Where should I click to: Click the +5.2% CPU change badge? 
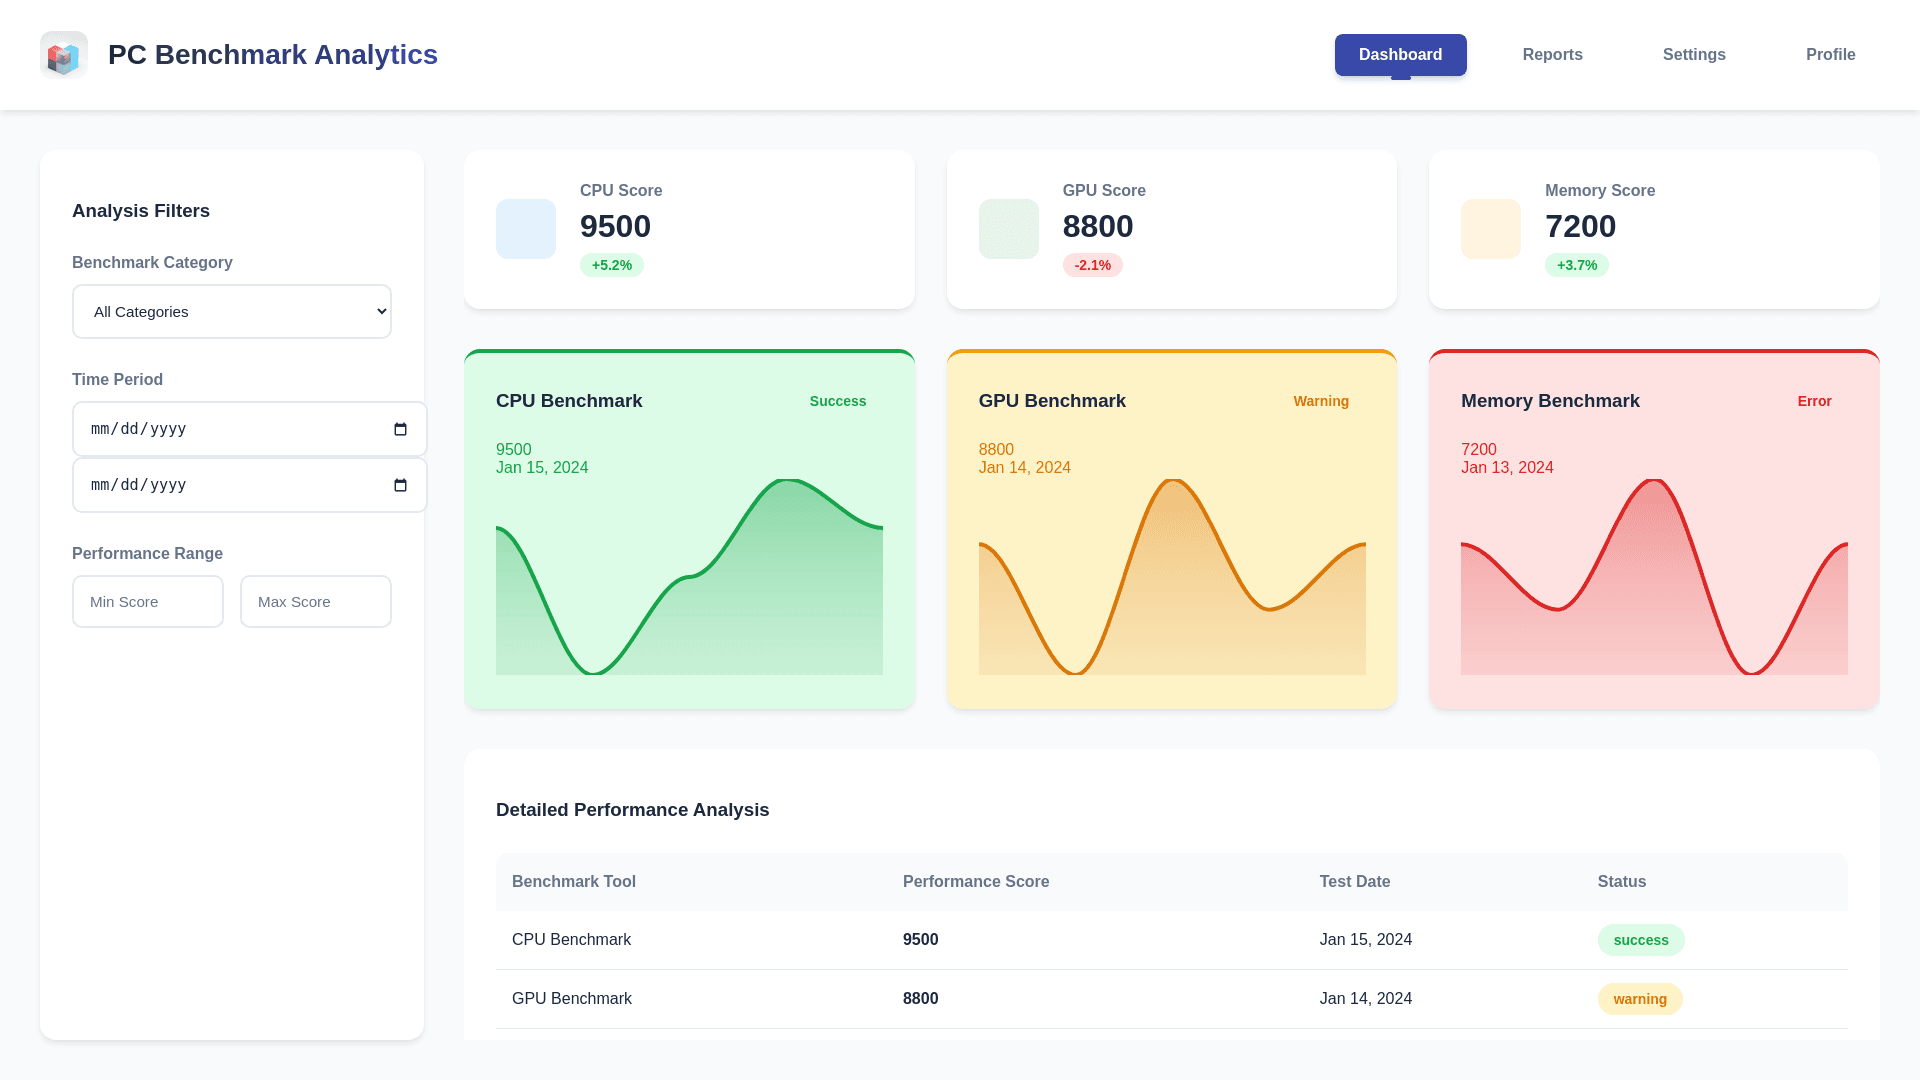(611, 265)
